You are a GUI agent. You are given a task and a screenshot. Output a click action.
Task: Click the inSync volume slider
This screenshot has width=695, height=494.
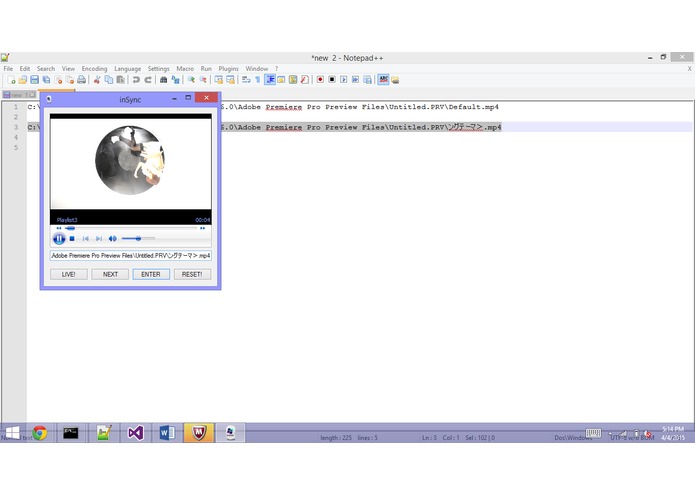point(138,238)
